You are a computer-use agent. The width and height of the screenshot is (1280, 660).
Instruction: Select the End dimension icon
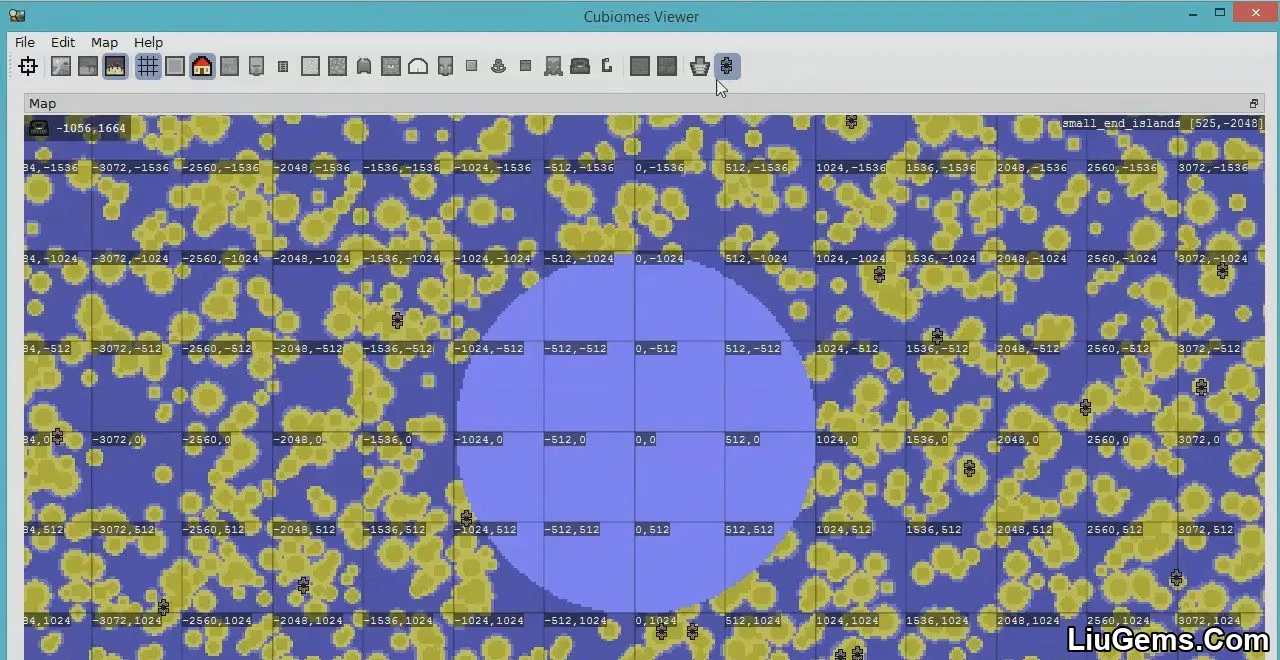(x=115, y=67)
